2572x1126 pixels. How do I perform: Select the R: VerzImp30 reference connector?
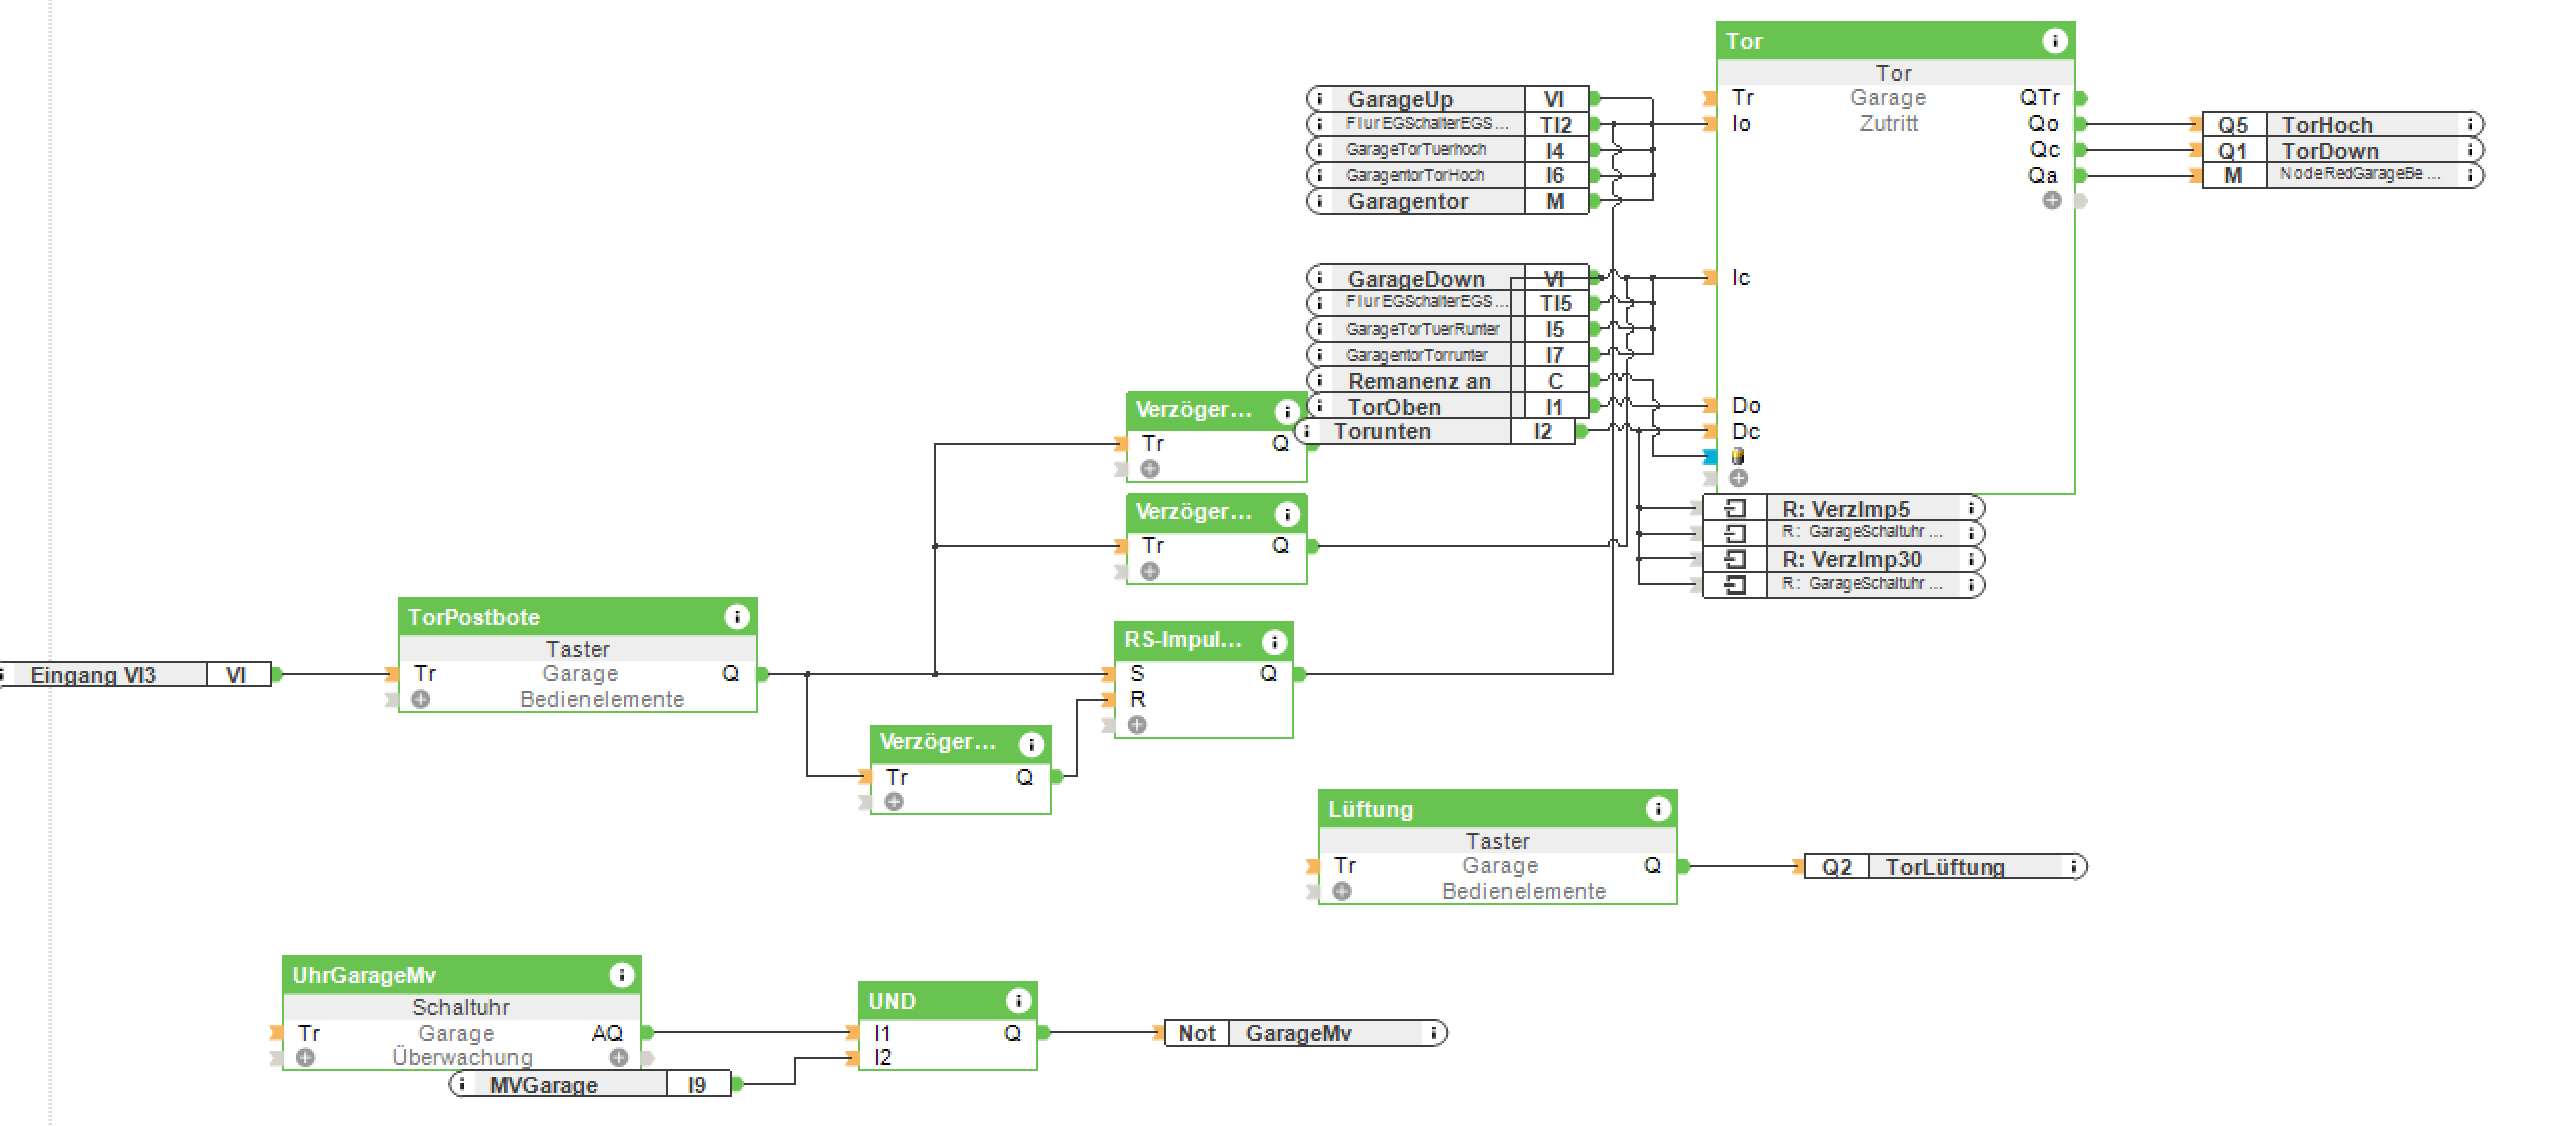[1850, 559]
